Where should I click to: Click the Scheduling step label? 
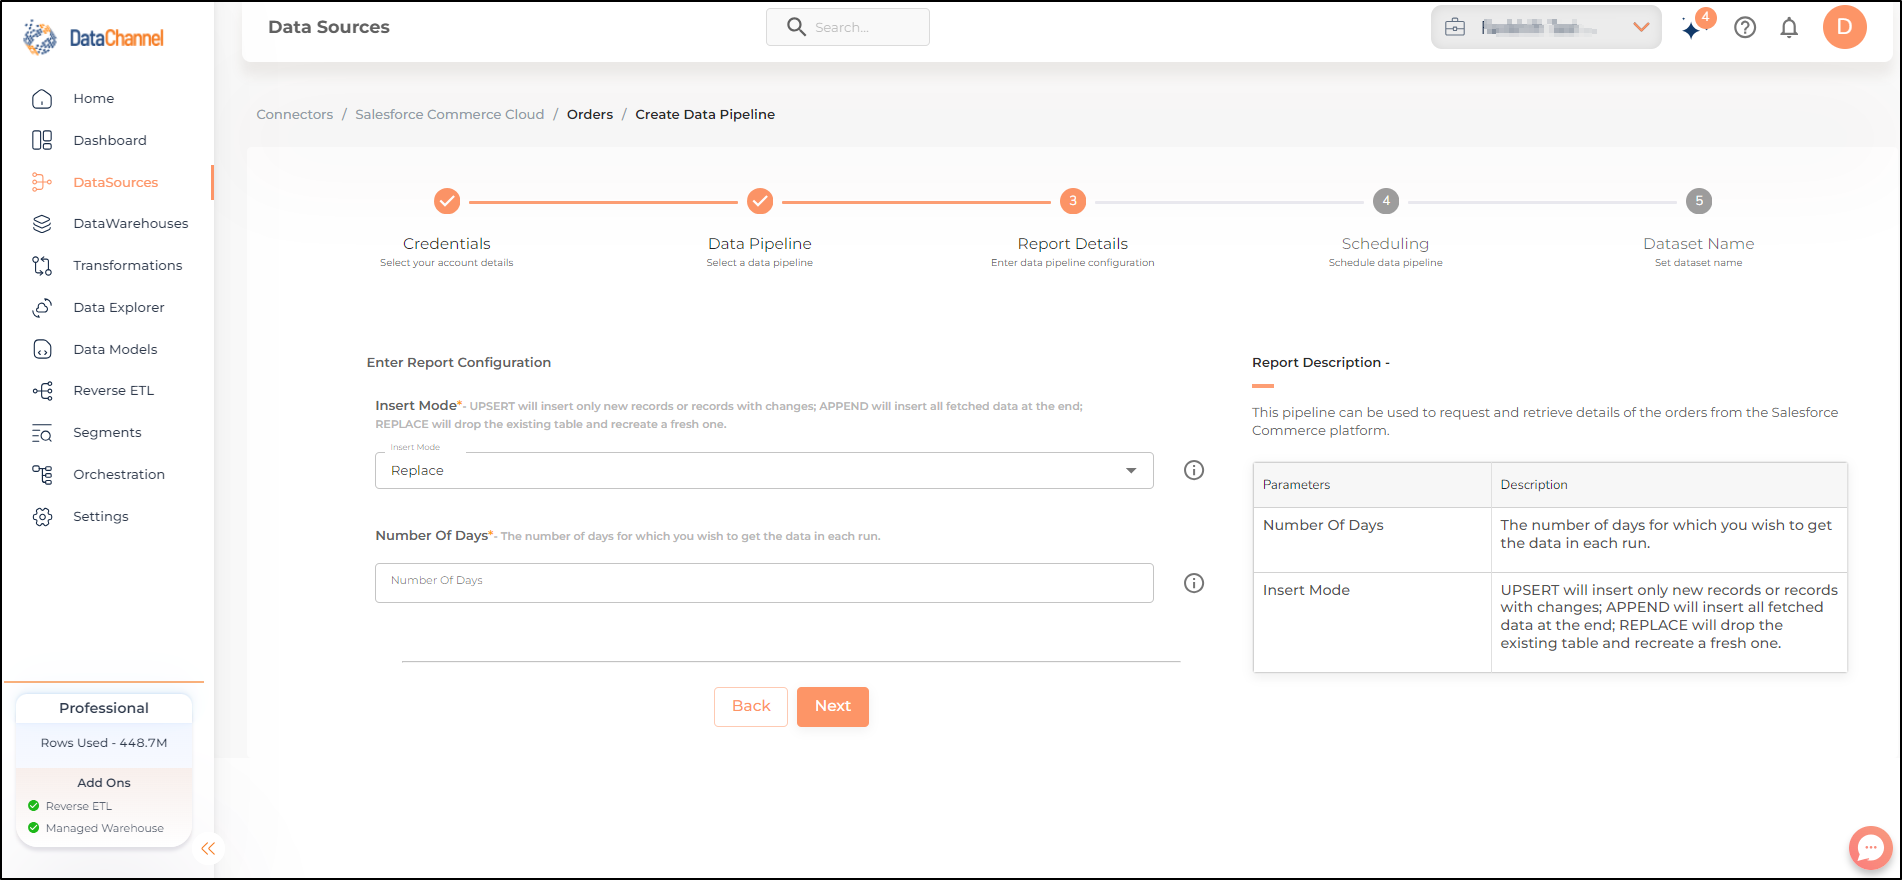(1386, 244)
